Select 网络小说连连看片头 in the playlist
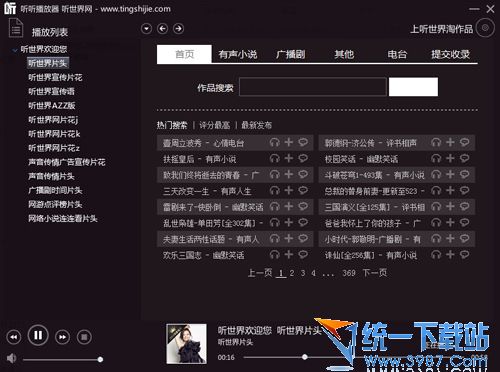500x372 pixels. pyautogui.click(x=63, y=219)
